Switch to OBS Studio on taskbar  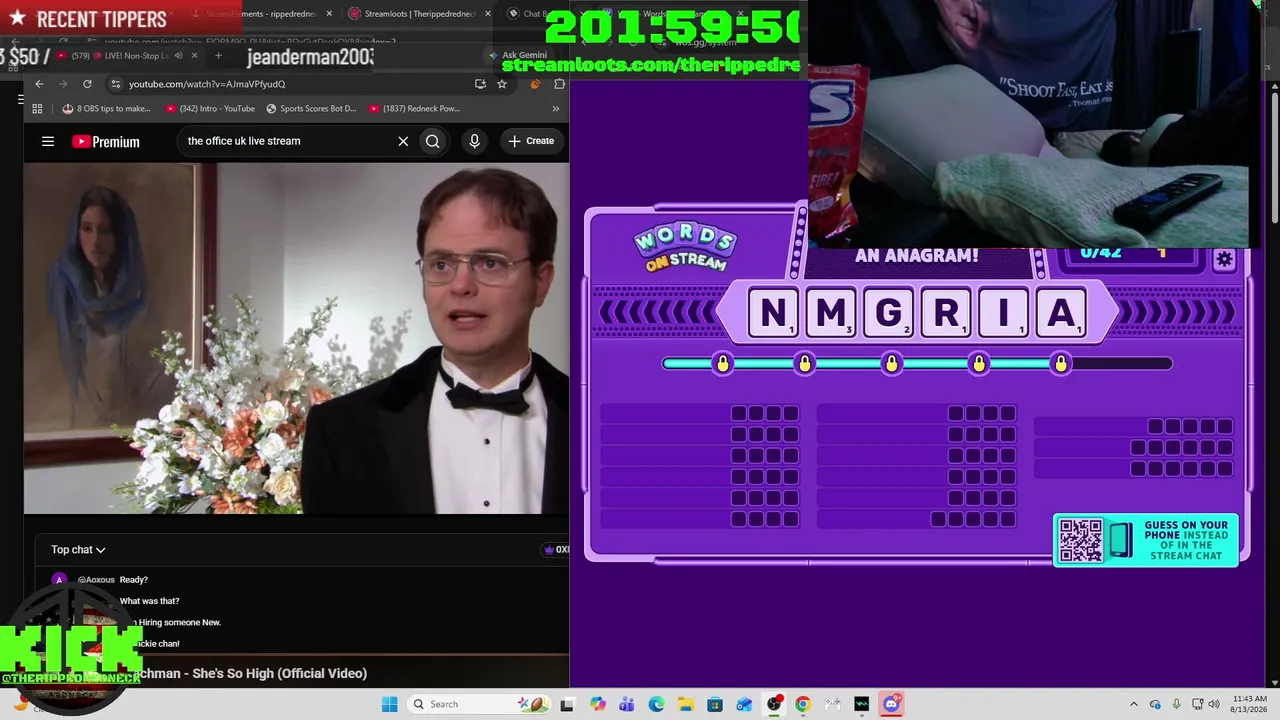(774, 704)
